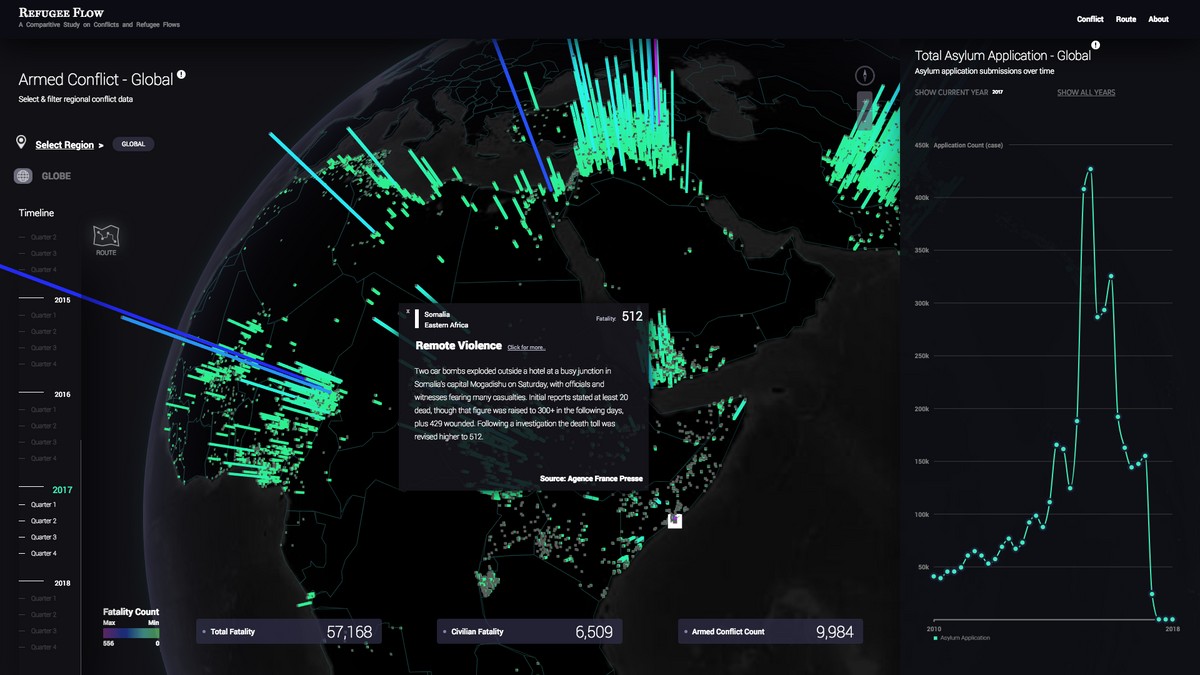Open the About page in top navigation
Viewport: 1200px width, 675px height.
[x=1158, y=19]
